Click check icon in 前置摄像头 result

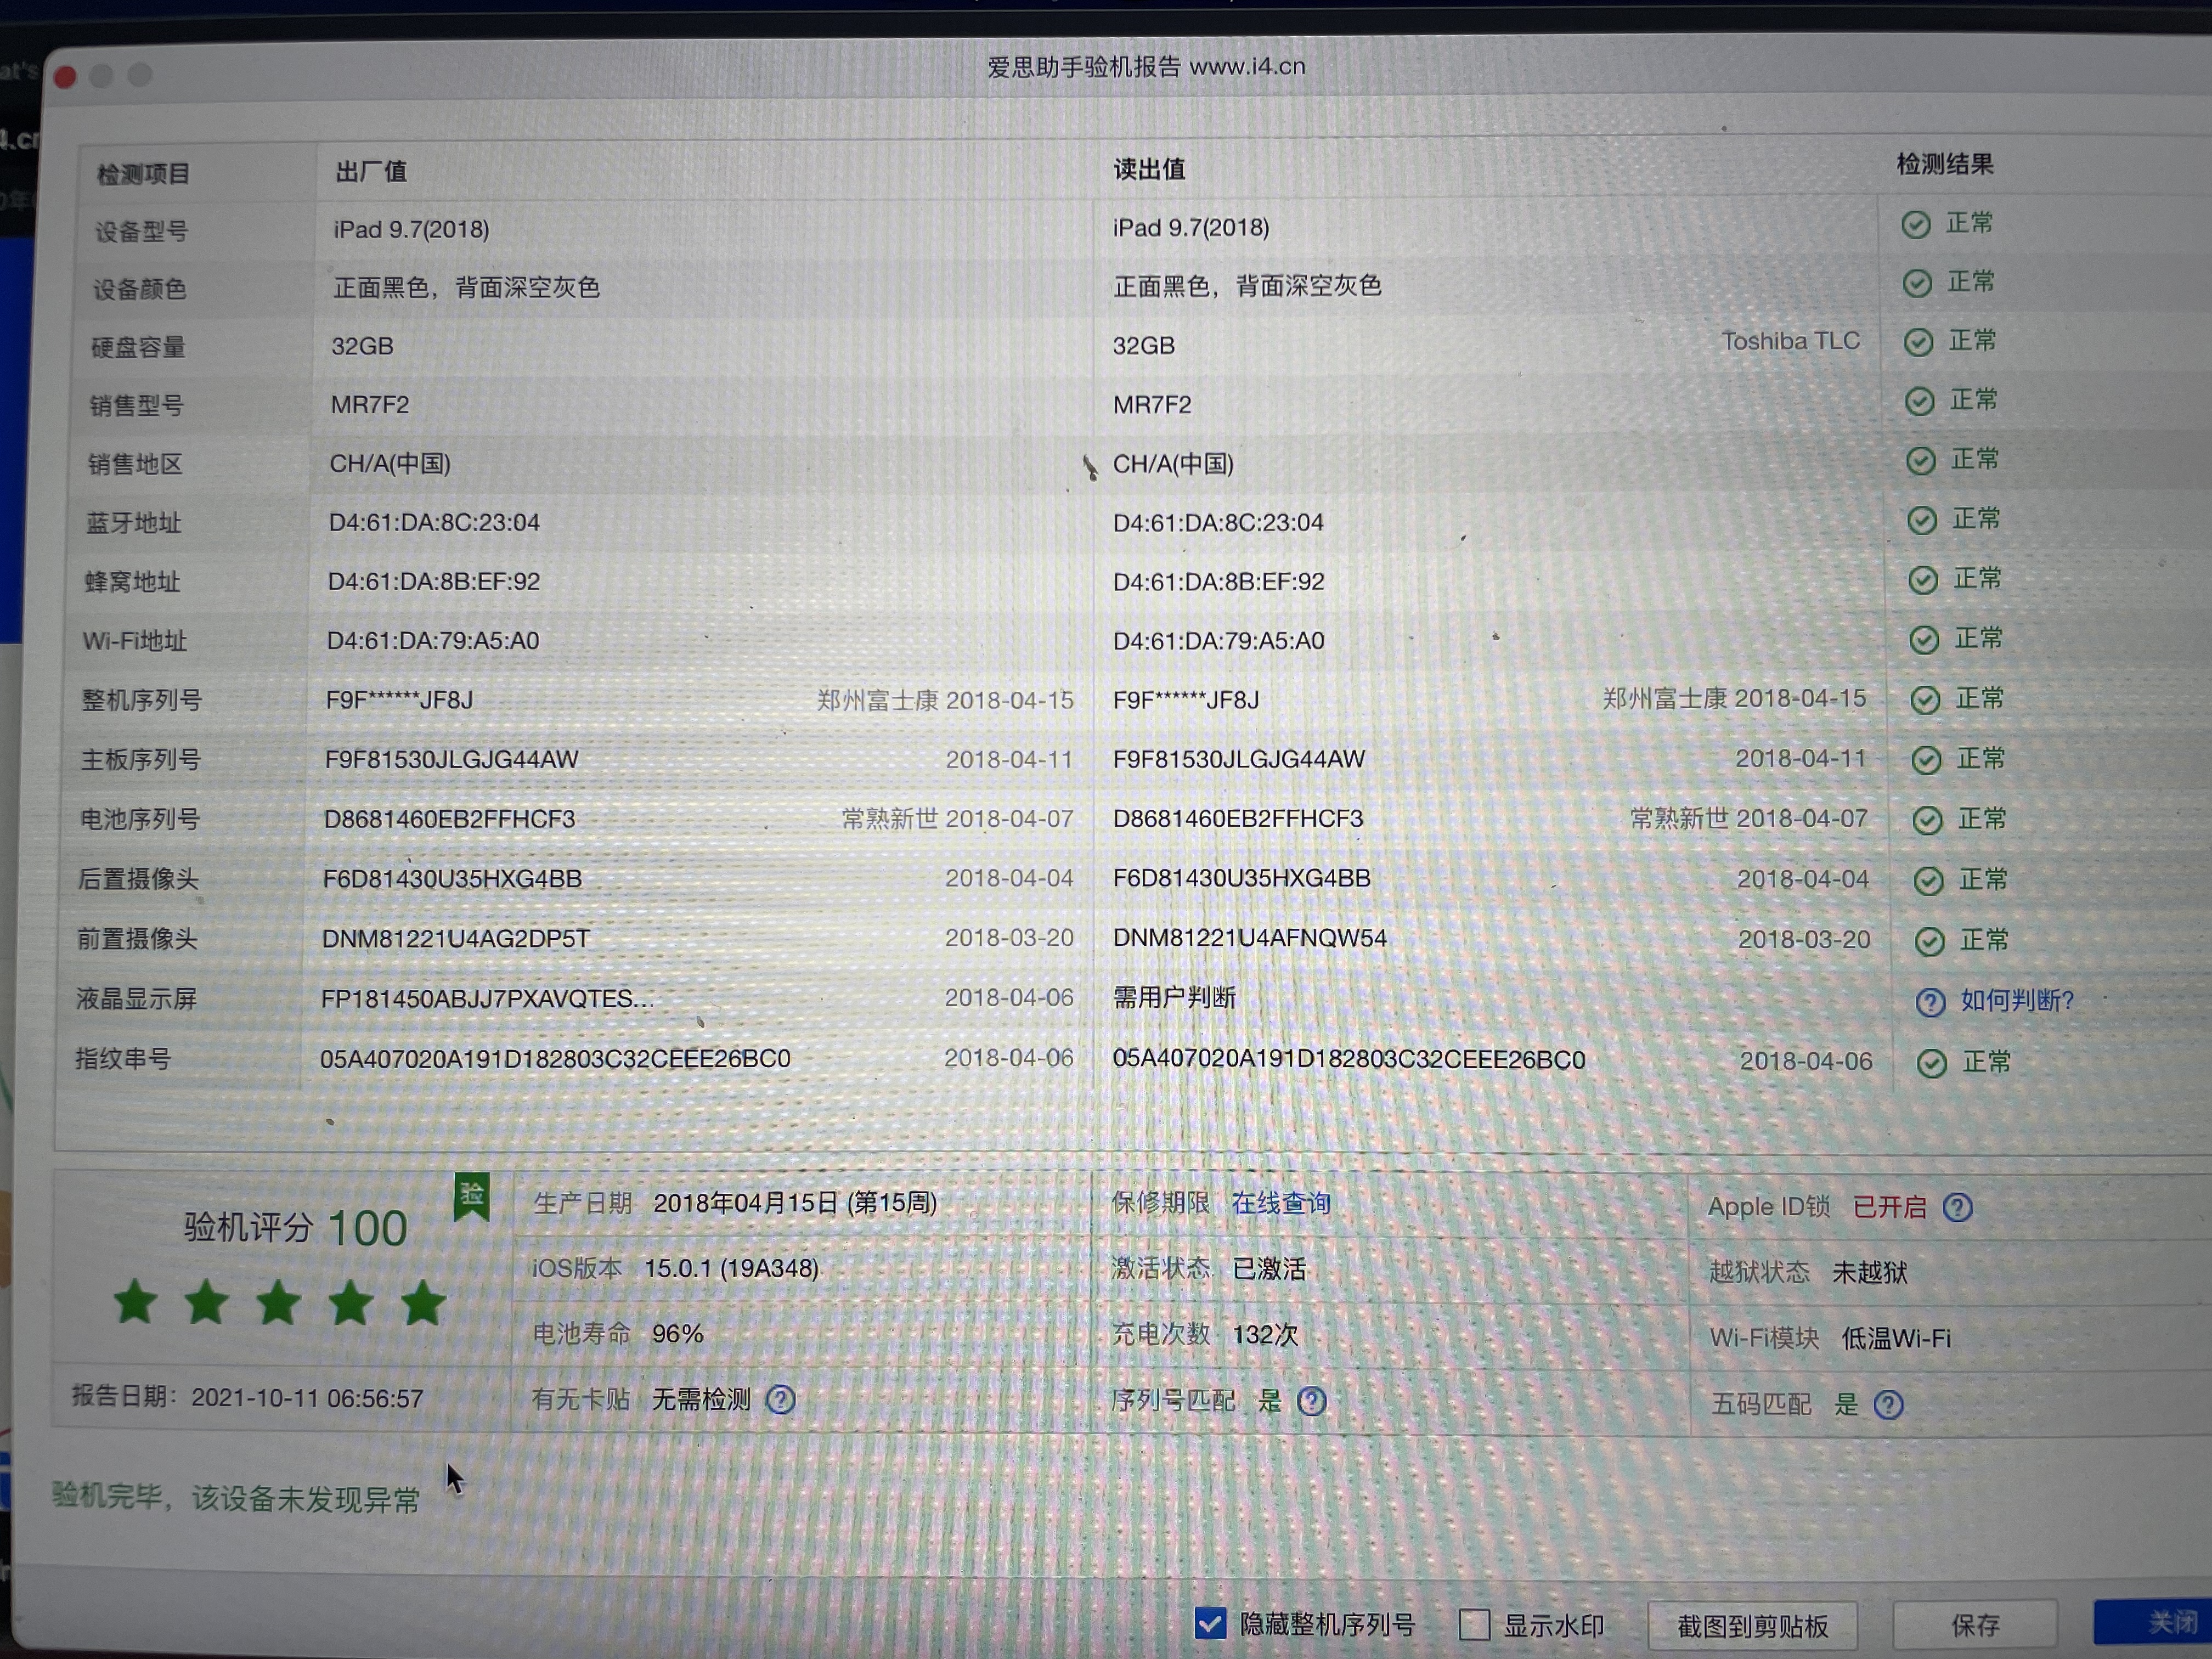[x=1930, y=941]
